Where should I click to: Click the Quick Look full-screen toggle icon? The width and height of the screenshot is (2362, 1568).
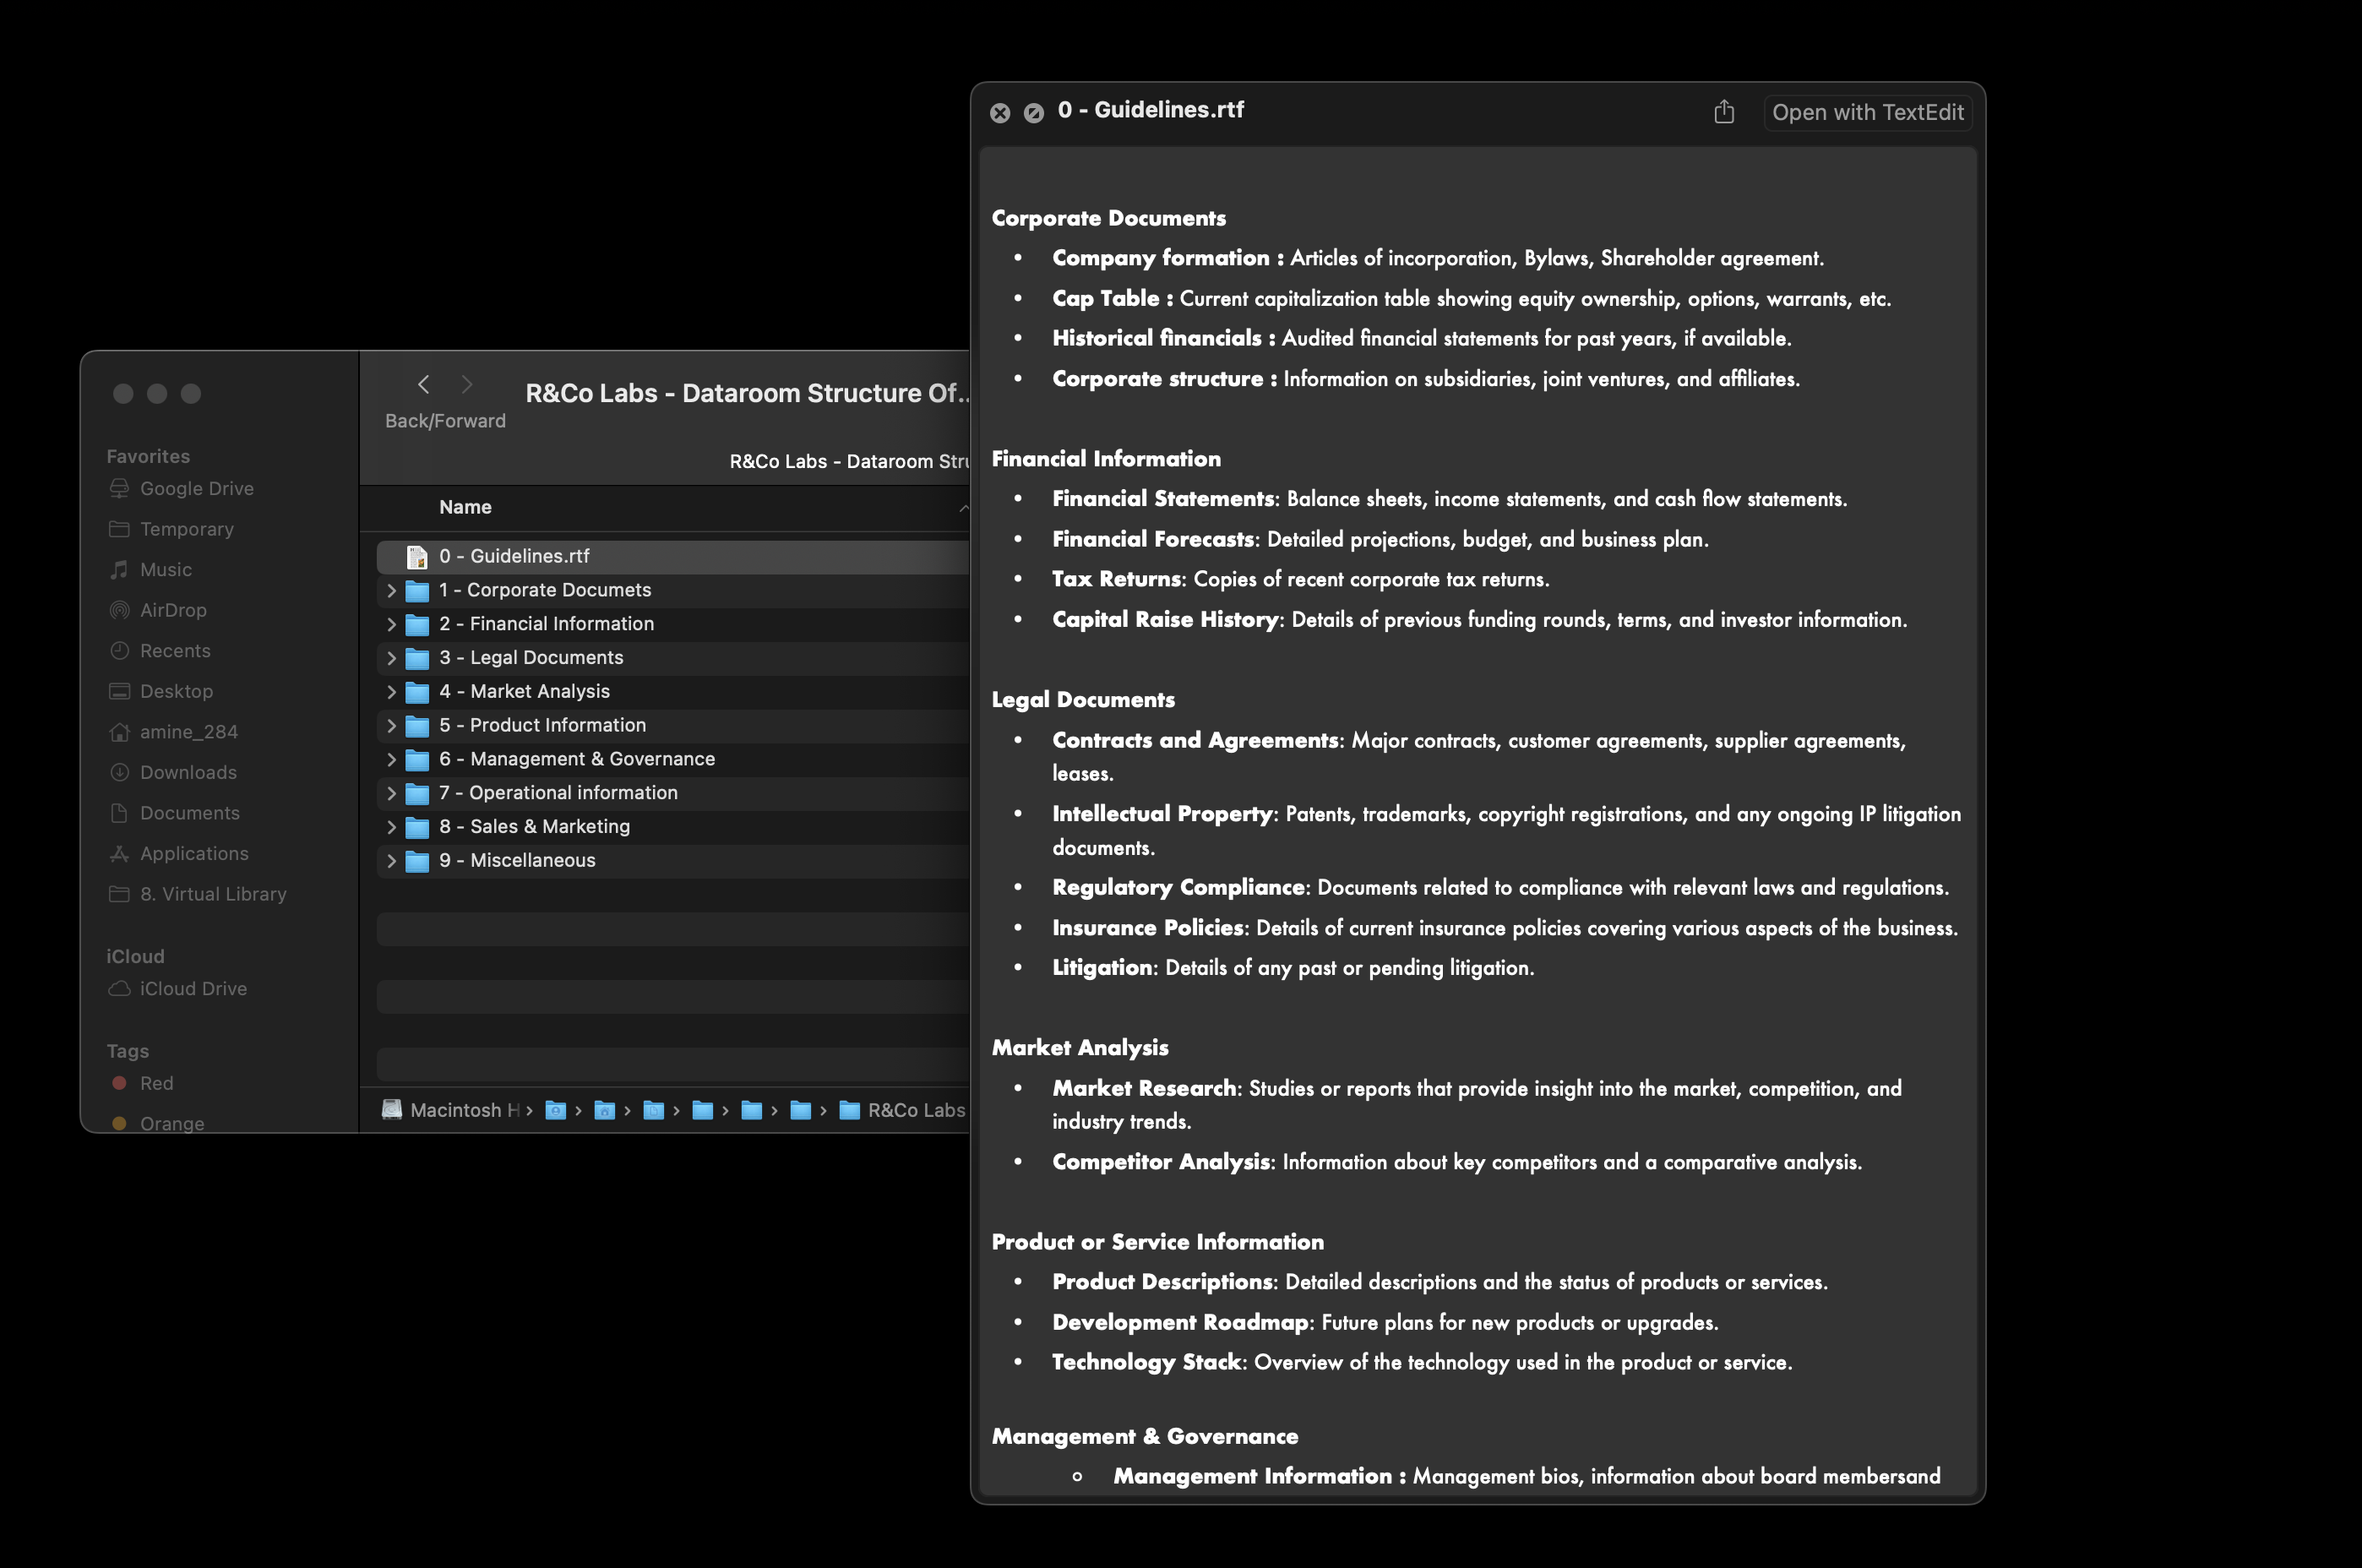(x=1034, y=113)
